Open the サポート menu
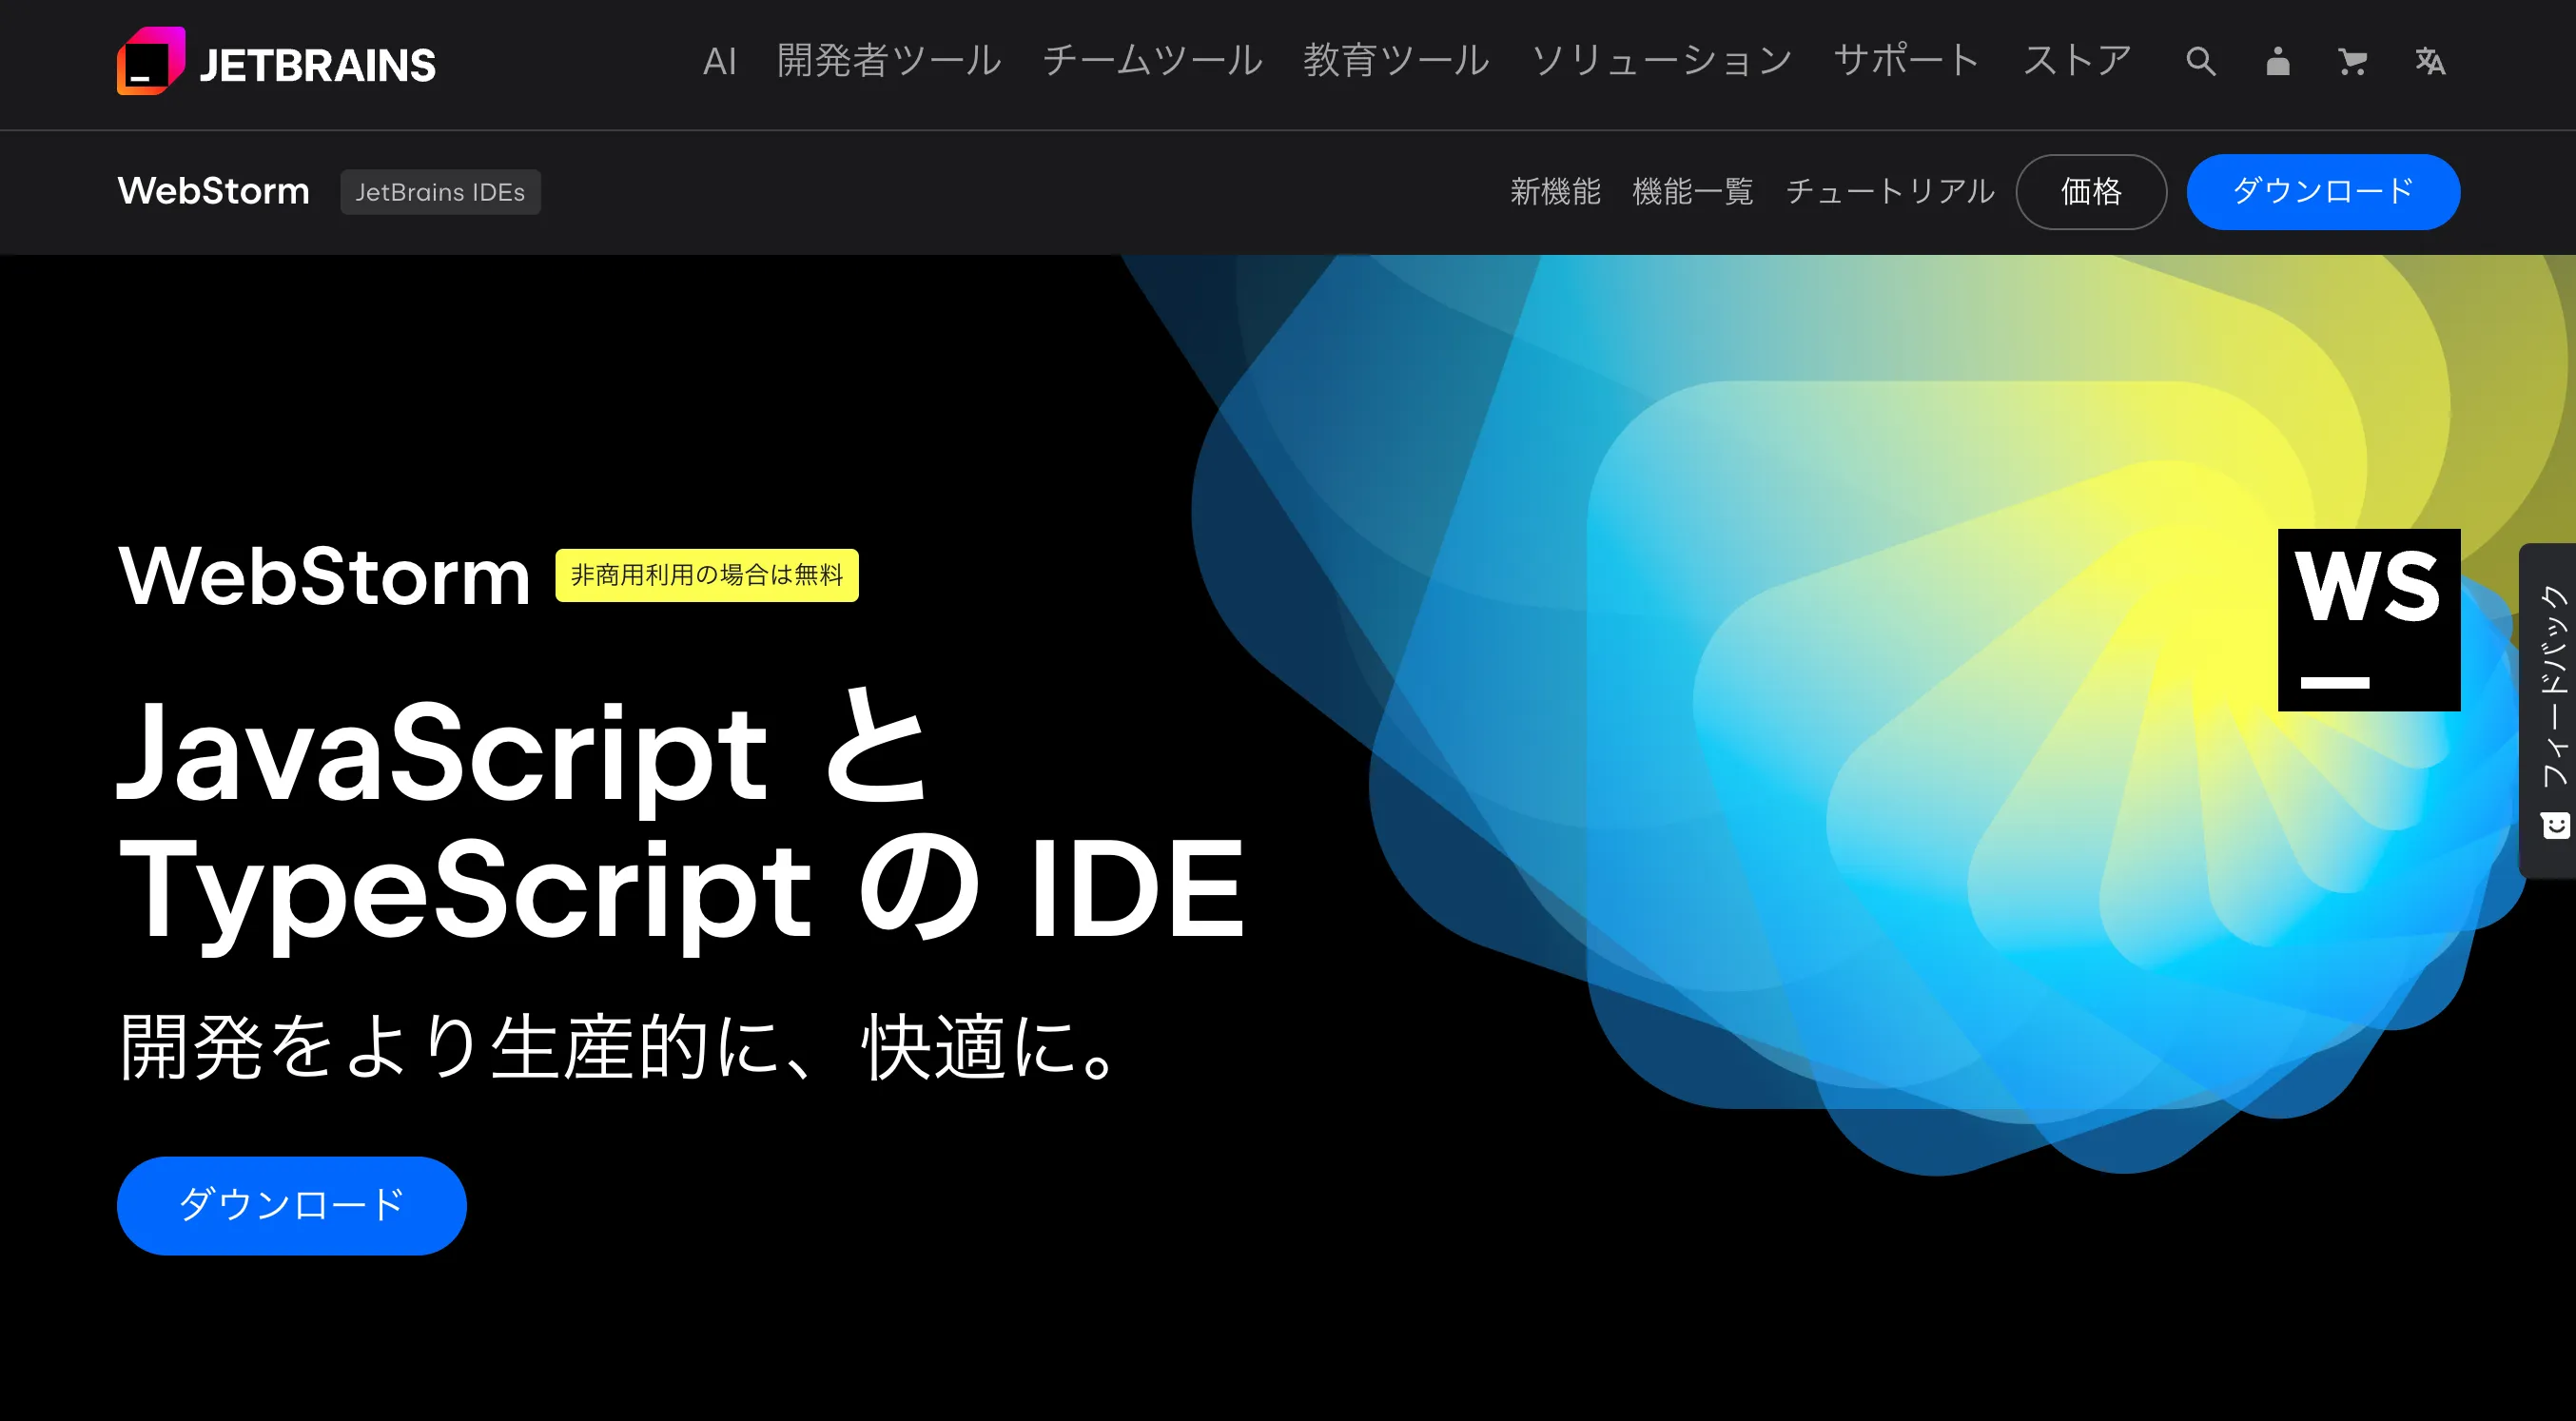2576x1421 pixels. [1907, 62]
